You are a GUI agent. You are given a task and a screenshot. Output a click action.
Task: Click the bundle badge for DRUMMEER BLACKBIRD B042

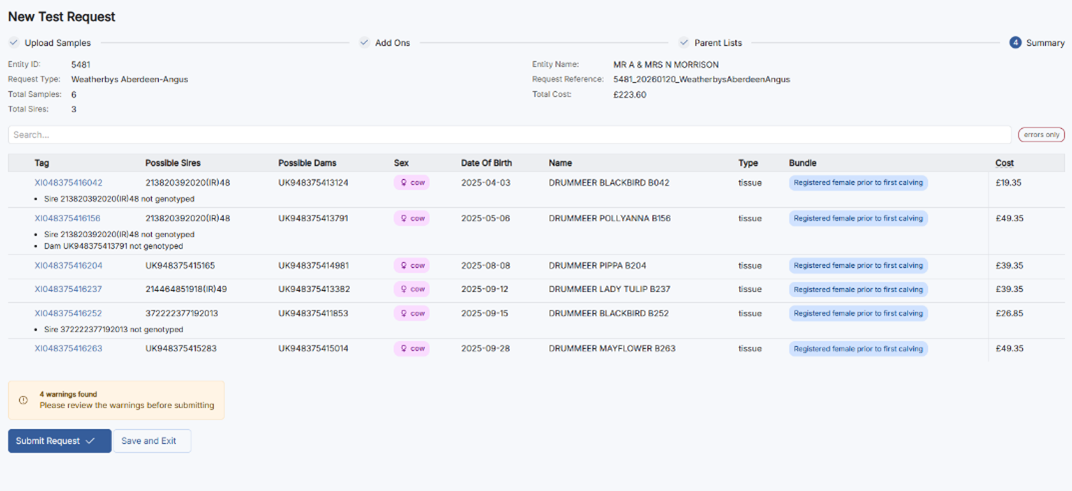point(858,183)
